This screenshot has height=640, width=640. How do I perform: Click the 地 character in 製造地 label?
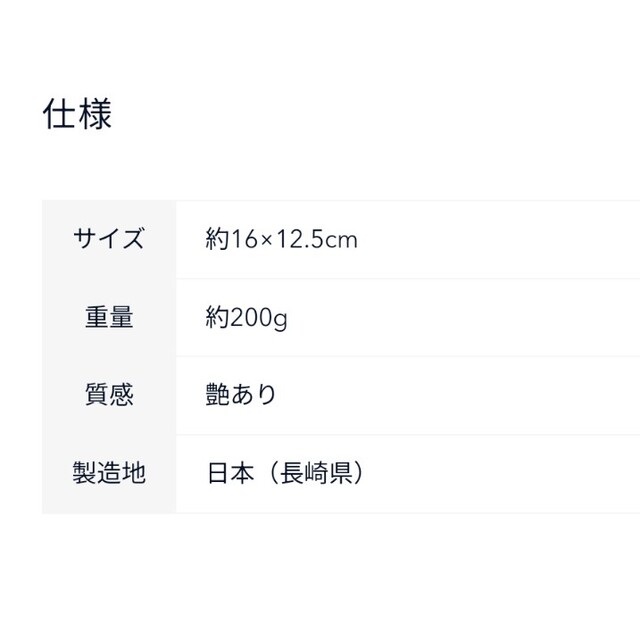(133, 473)
